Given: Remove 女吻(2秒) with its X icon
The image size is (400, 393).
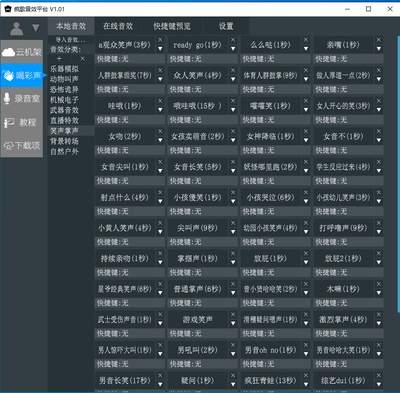Looking at the screenshot, I should [160, 131].
